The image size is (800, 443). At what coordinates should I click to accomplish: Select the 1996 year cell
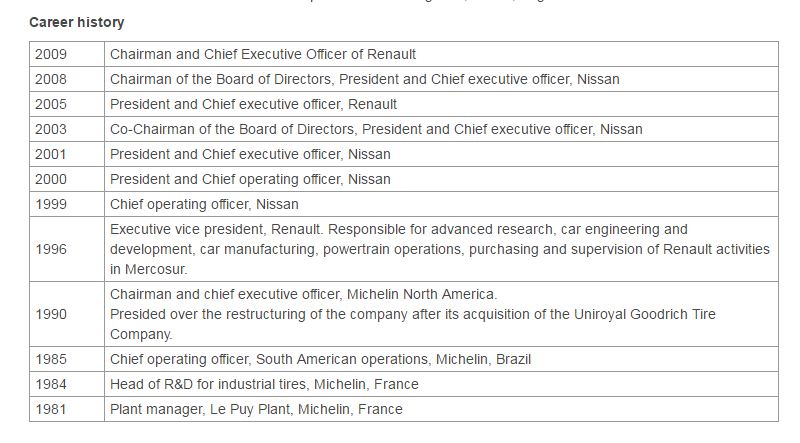click(50, 249)
